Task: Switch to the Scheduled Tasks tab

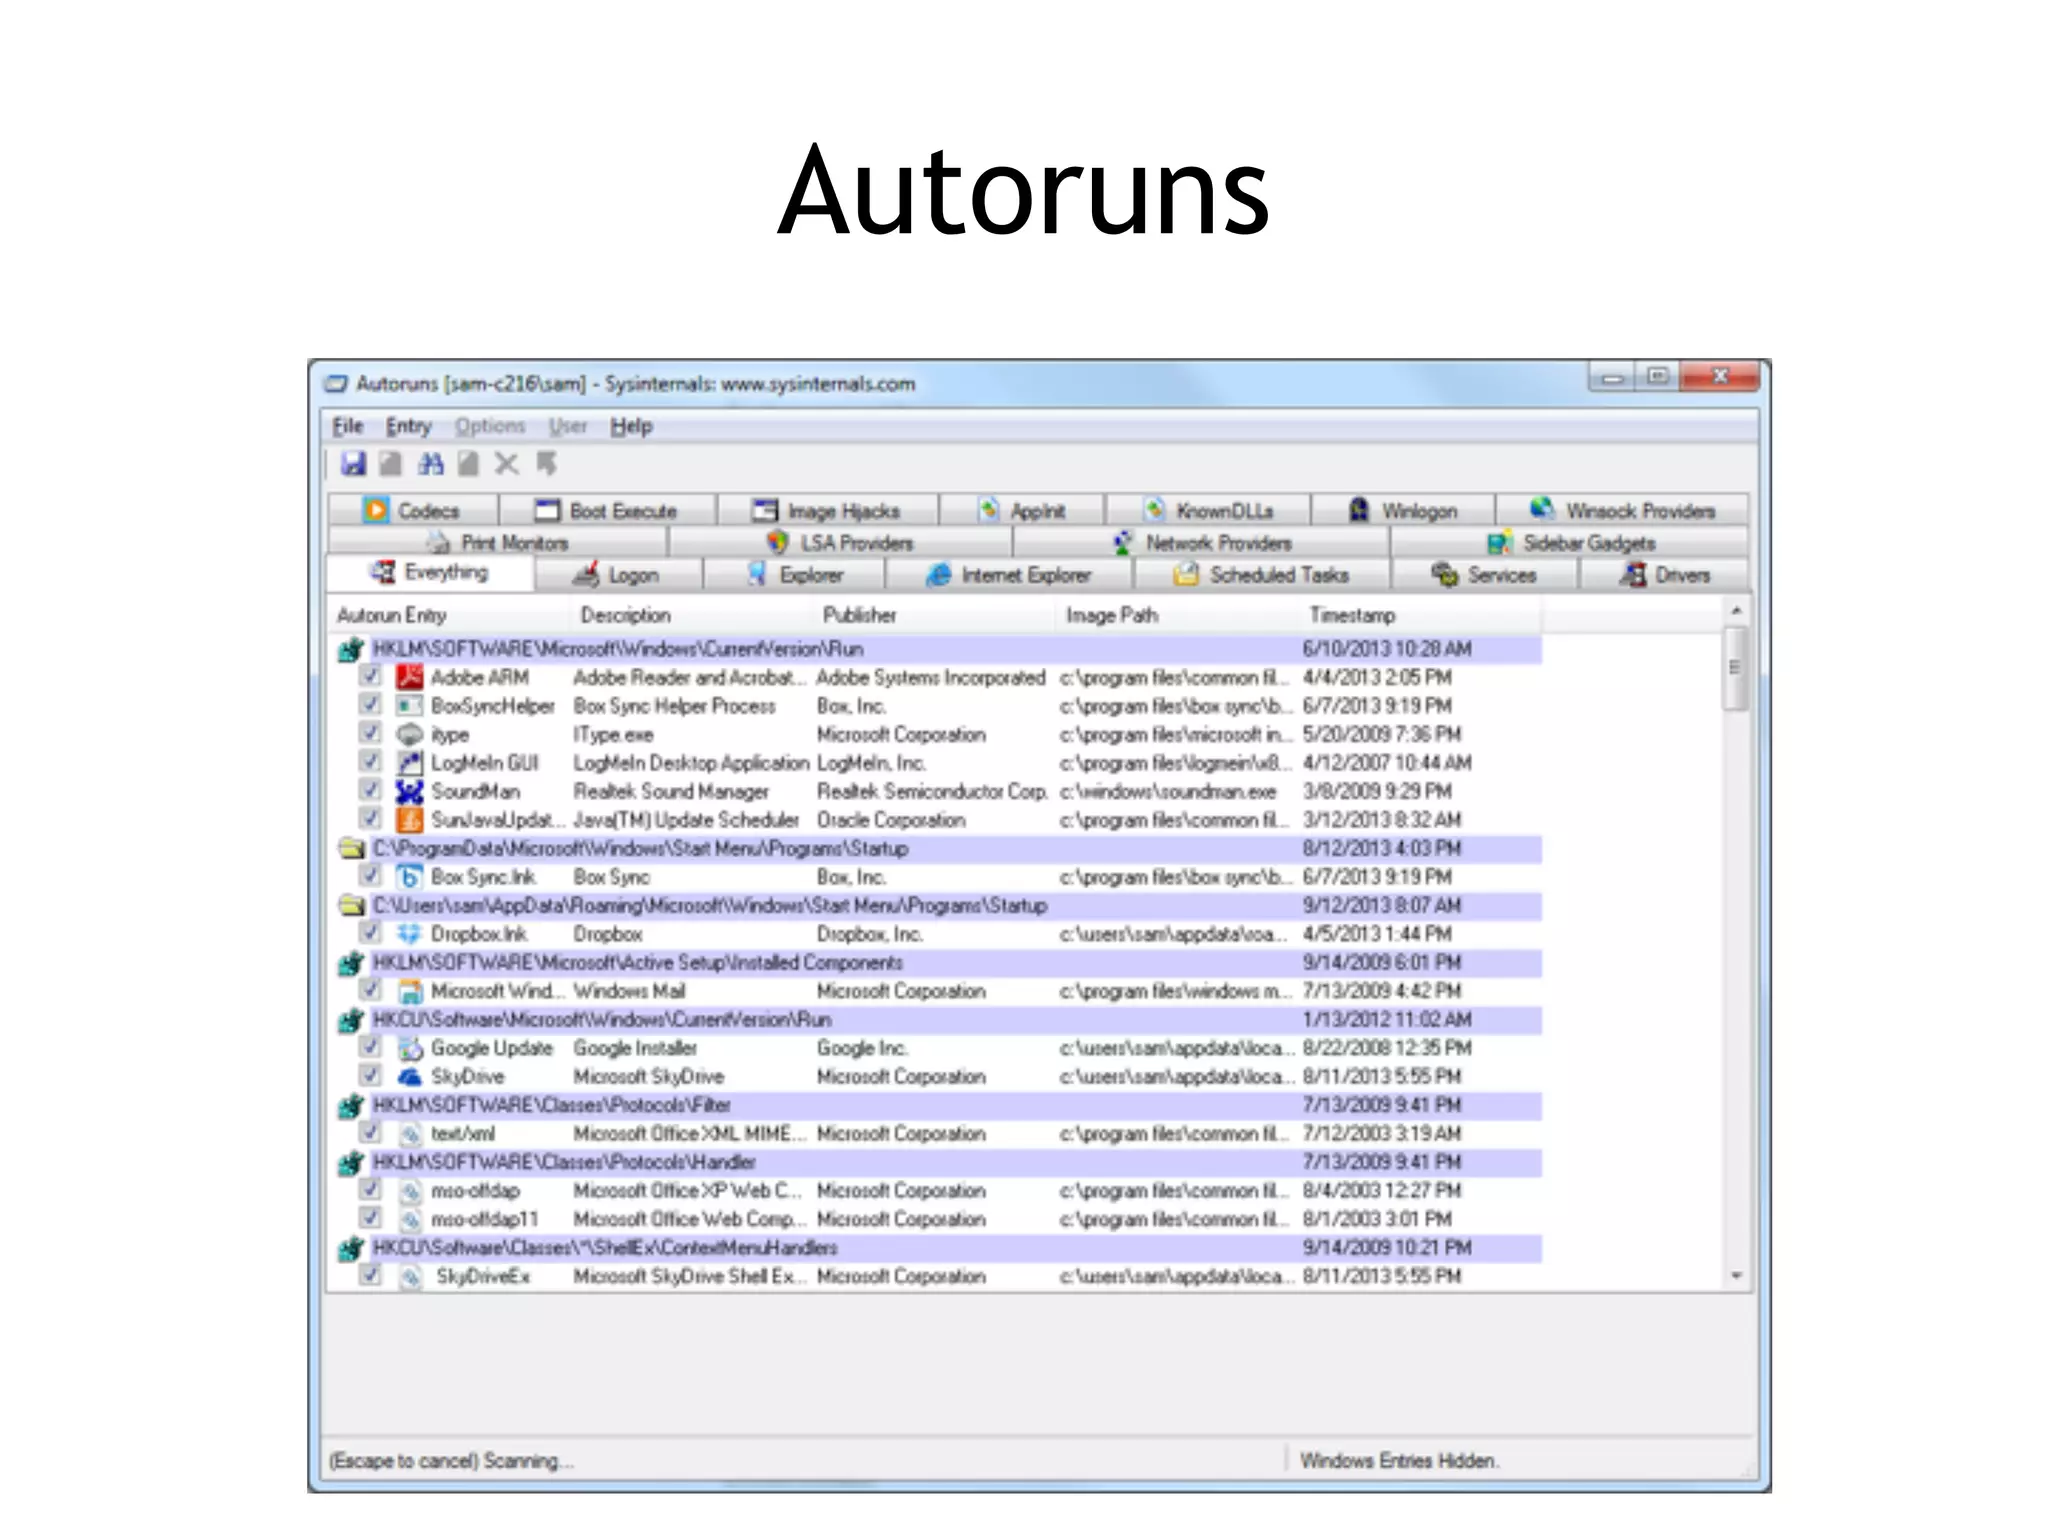Action: (1261, 575)
